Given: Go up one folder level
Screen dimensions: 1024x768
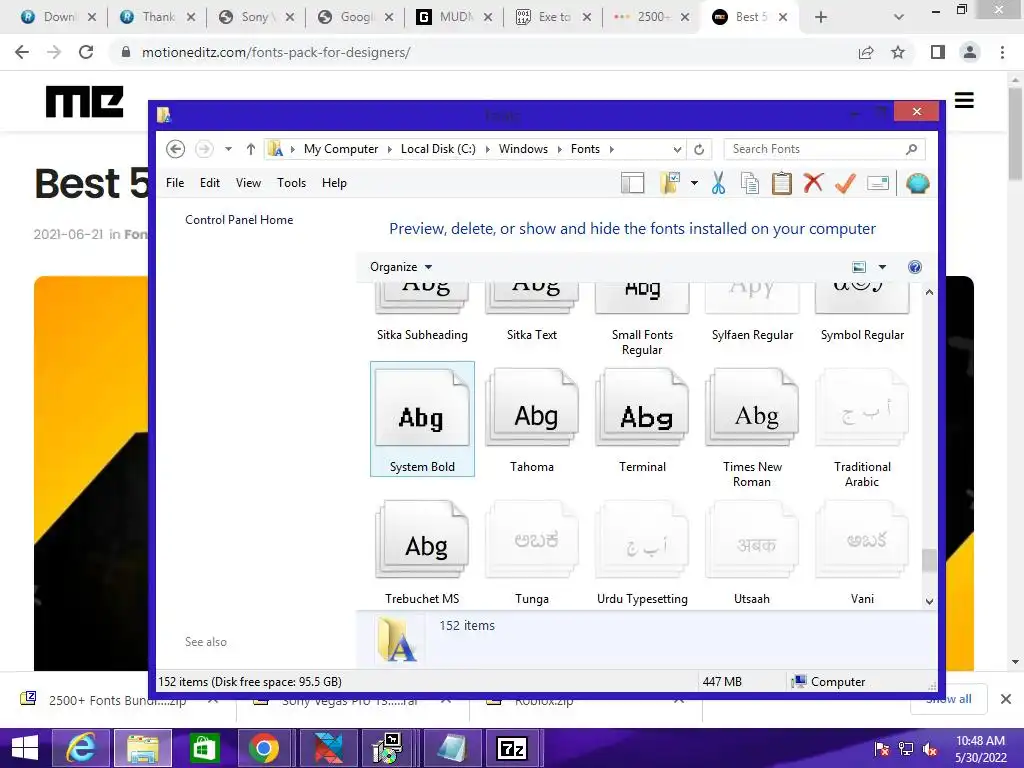Looking at the screenshot, I should 250,149.
